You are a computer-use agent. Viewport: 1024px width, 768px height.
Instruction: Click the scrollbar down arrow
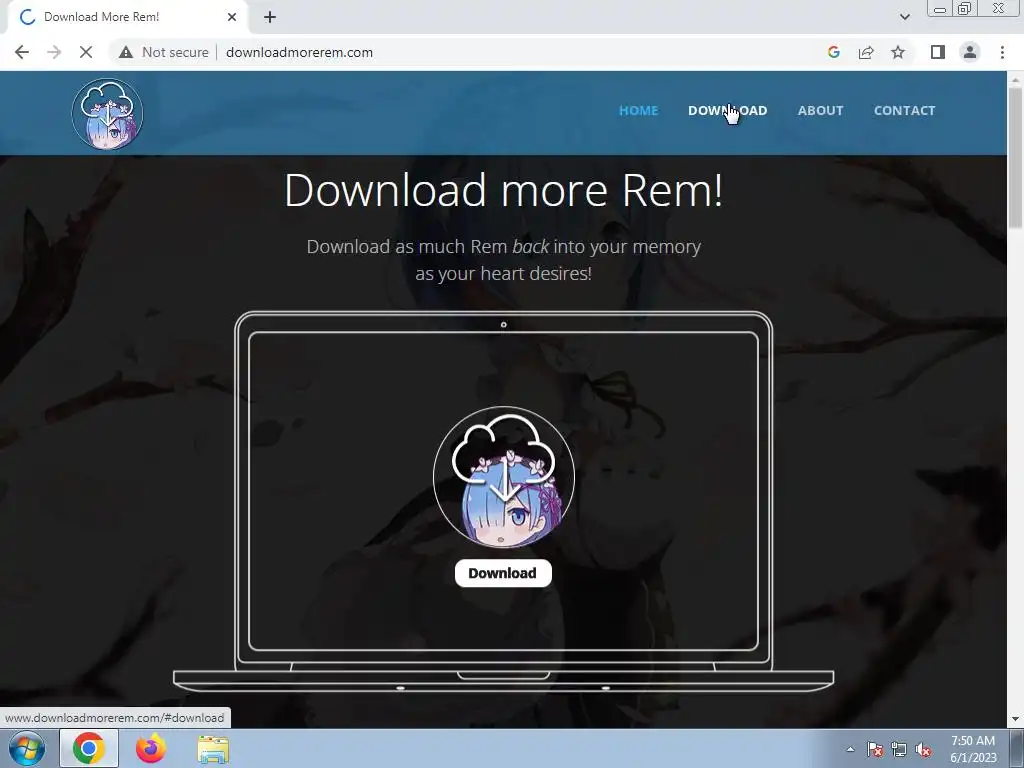(1015, 719)
